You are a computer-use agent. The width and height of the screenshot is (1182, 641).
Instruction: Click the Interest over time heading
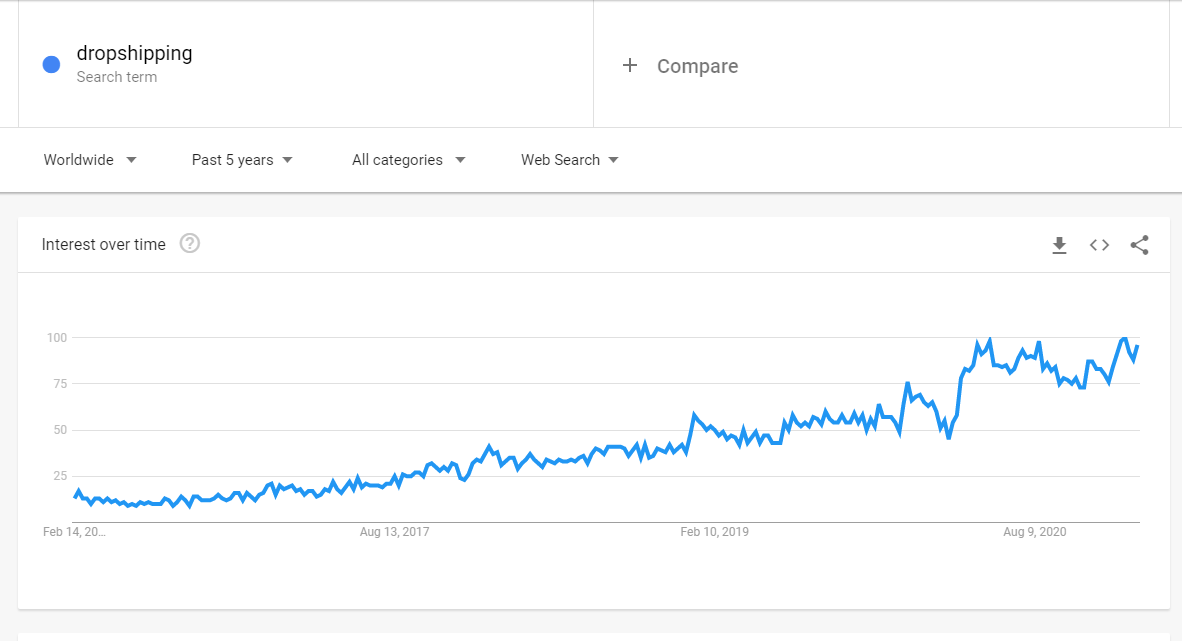click(103, 243)
